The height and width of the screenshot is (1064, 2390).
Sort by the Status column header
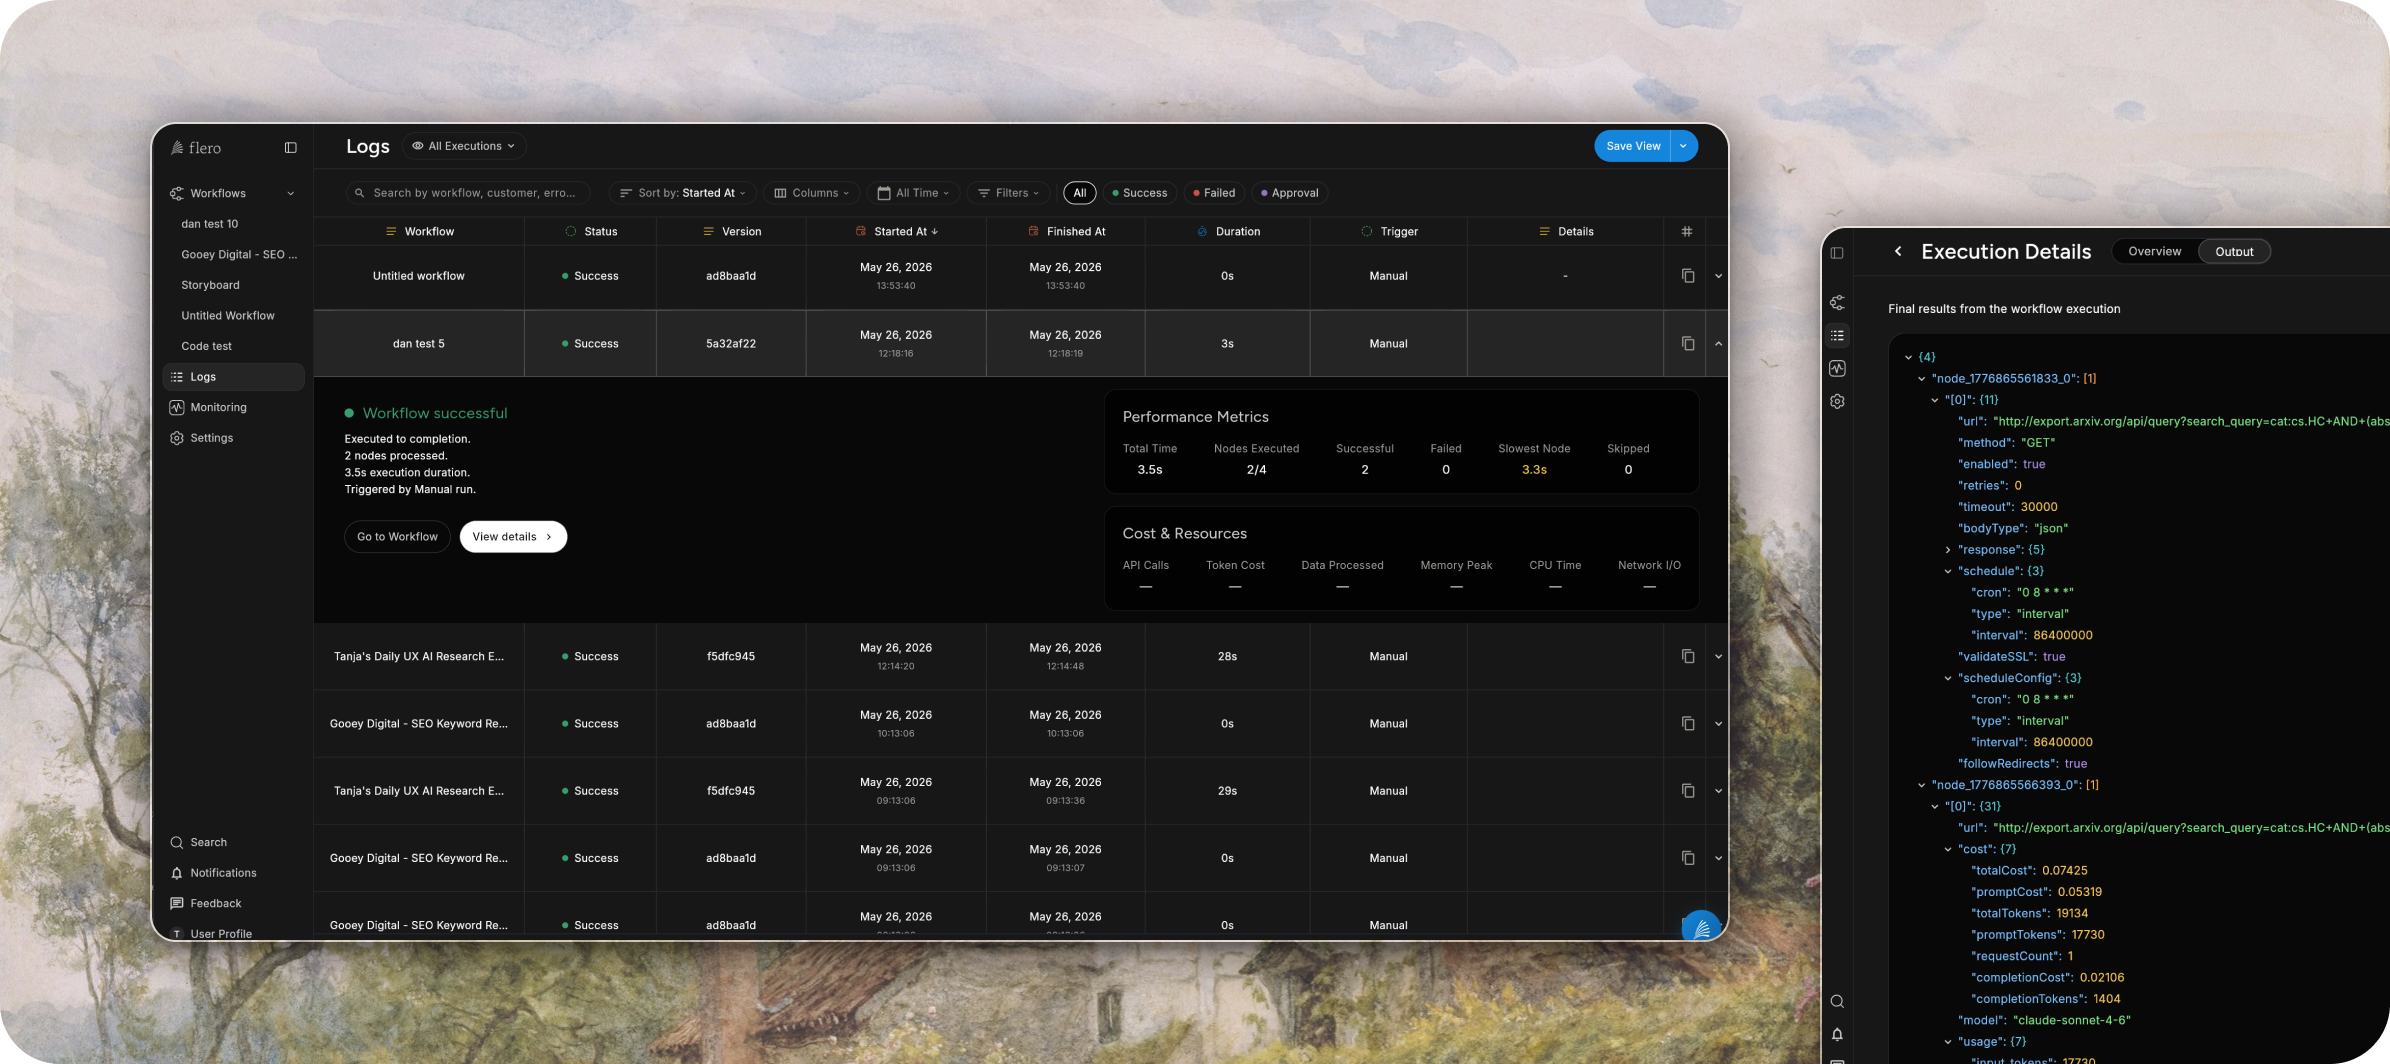point(591,231)
